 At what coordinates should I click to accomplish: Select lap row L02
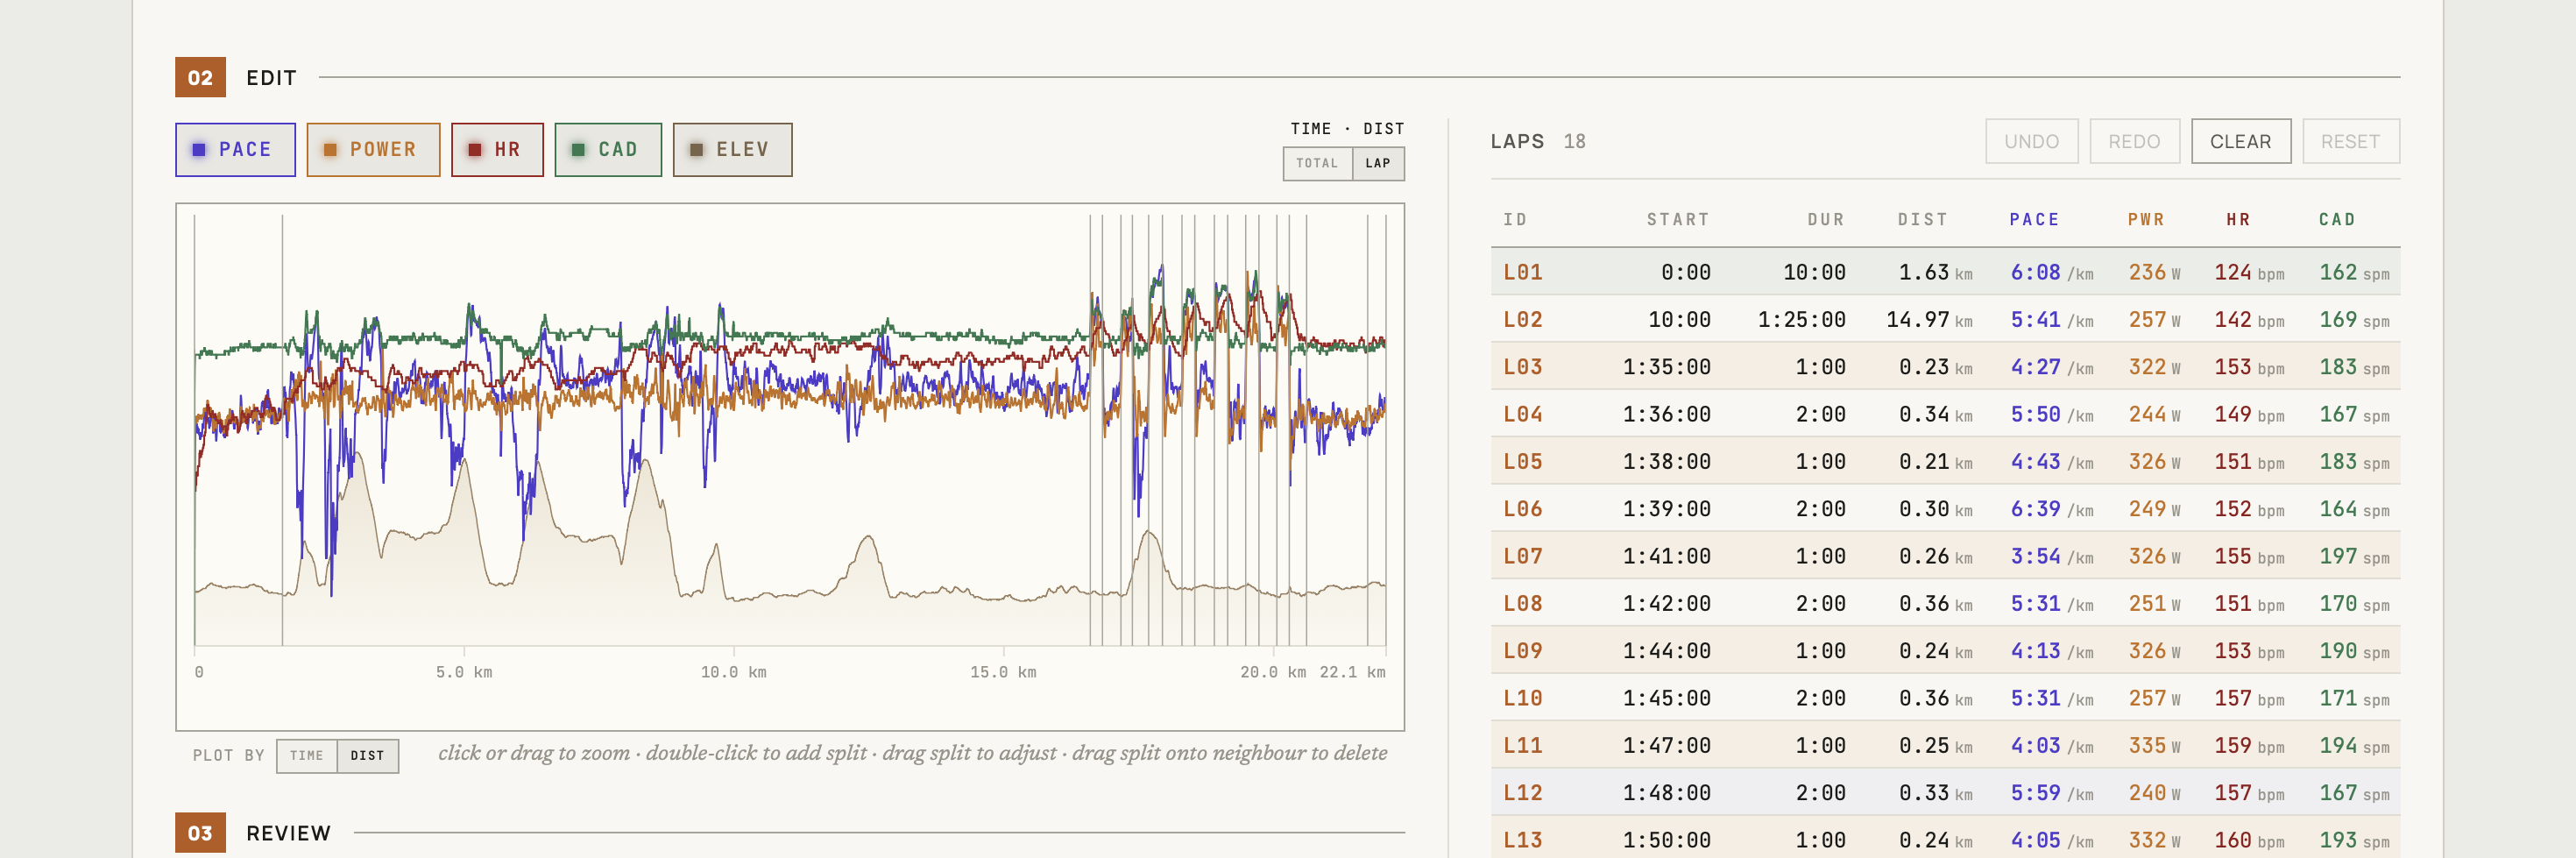(x=1945, y=320)
